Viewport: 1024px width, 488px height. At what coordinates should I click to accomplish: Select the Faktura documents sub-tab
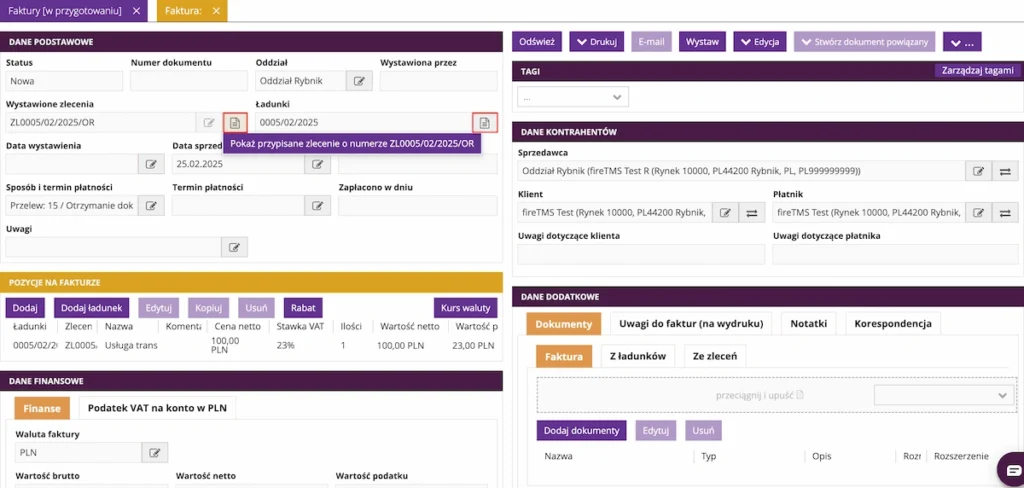point(564,356)
